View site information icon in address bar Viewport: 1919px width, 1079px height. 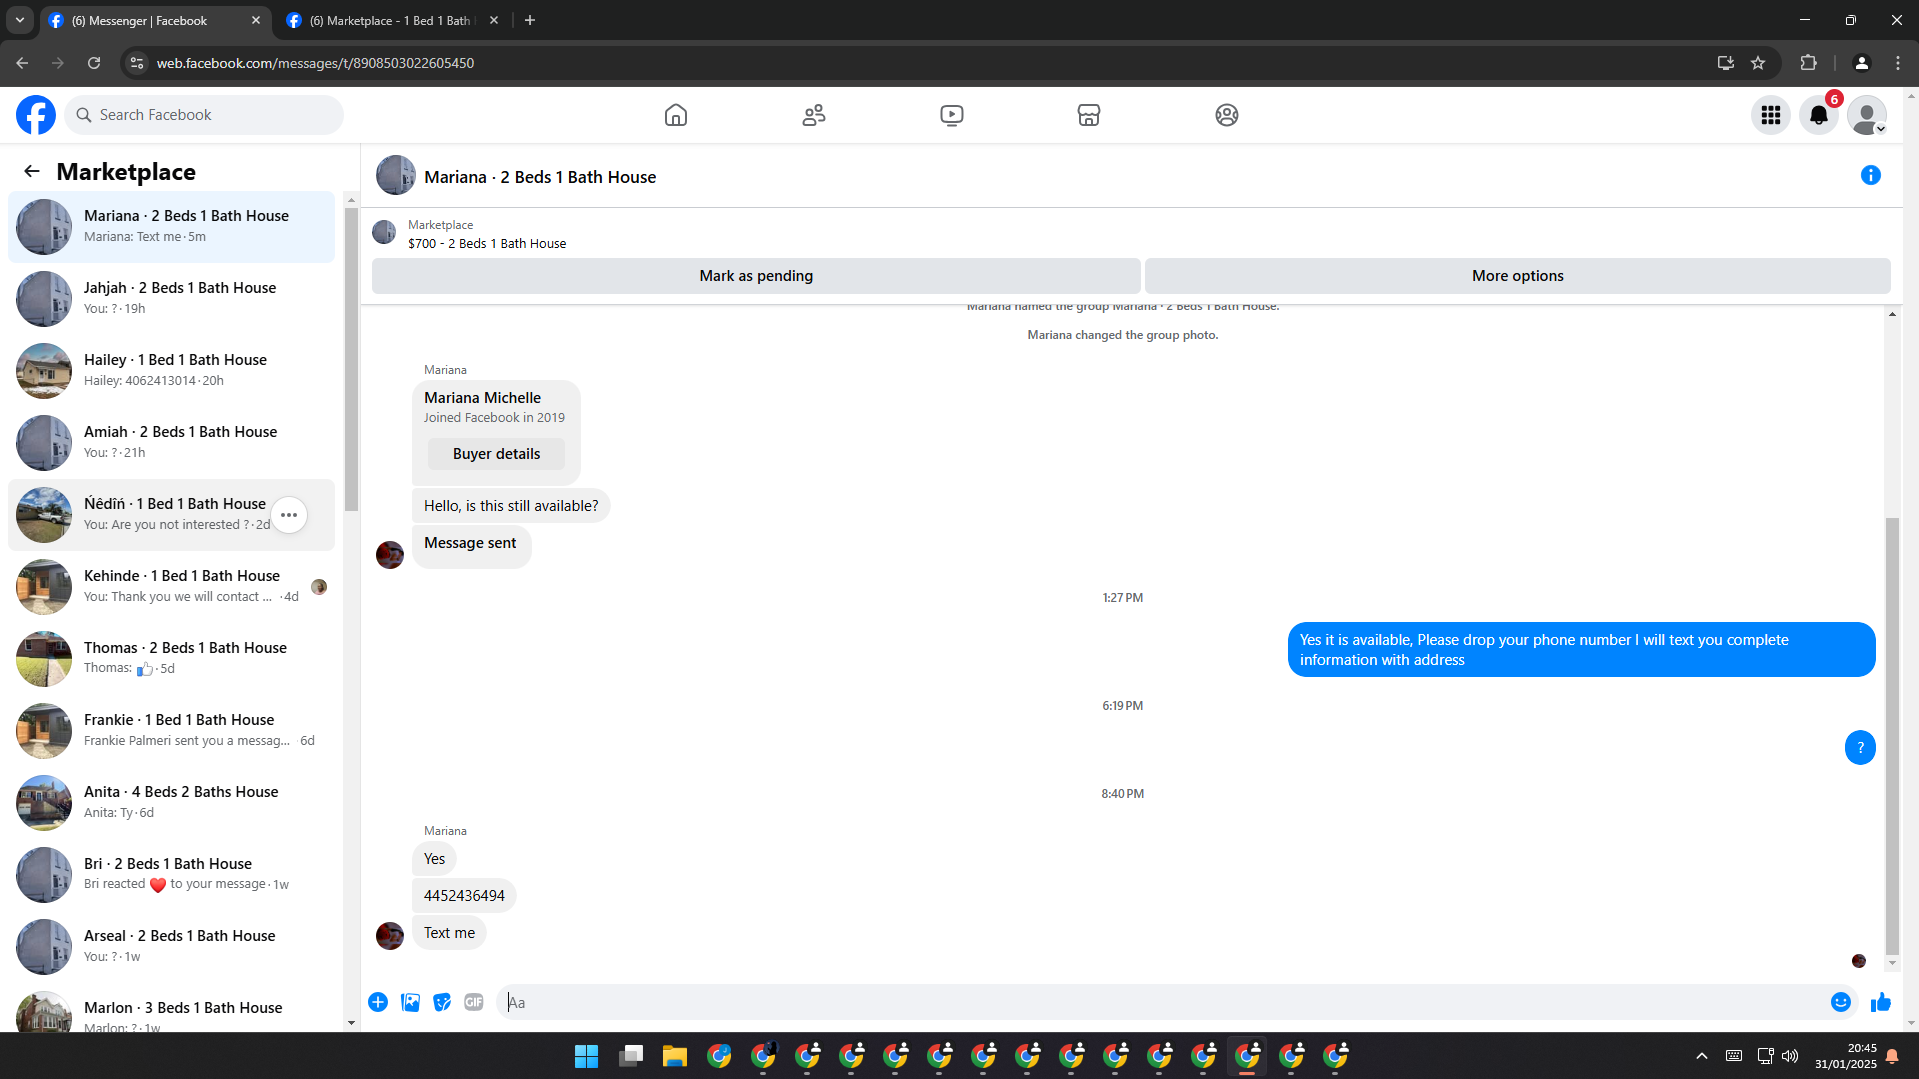137,63
